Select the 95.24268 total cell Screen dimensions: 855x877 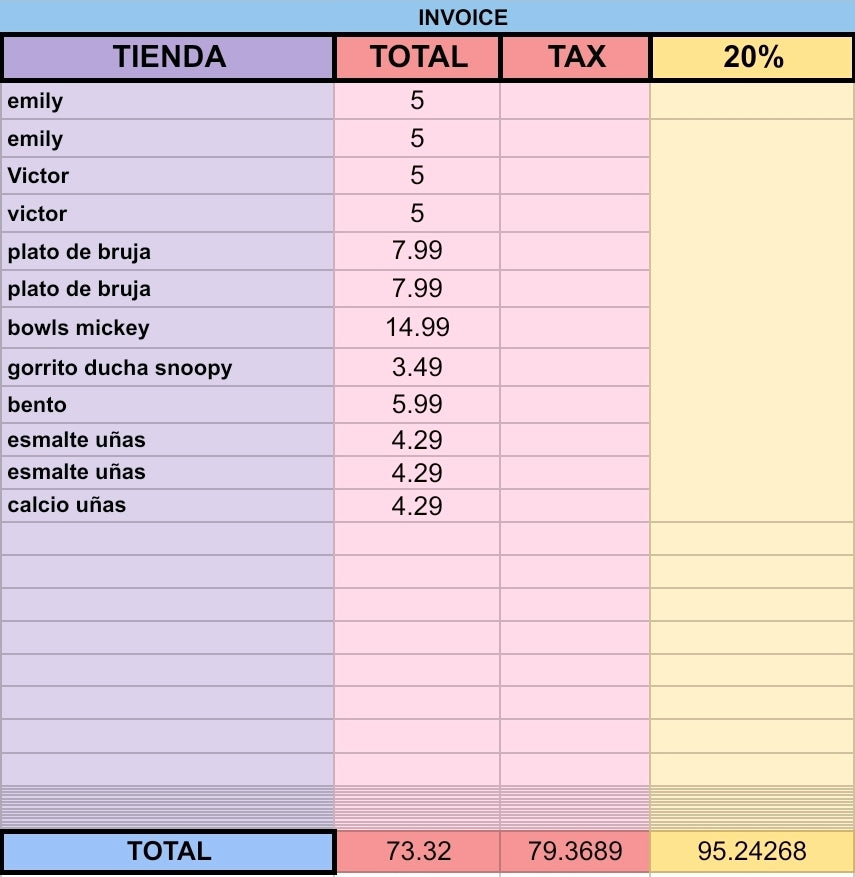click(x=752, y=851)
